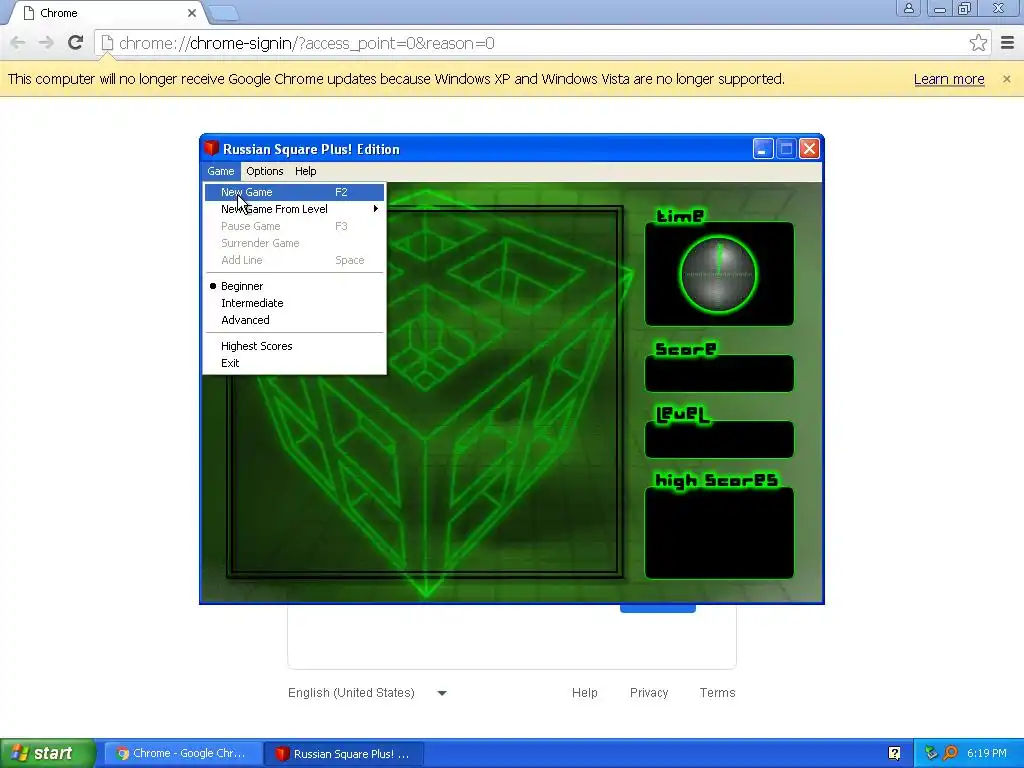Dismiss the Windows XP update warning bar

[1006, 79]
